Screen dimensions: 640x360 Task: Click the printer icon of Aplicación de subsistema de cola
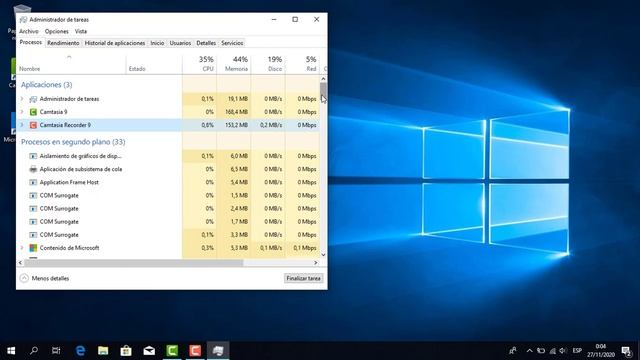tap(33, 169)
